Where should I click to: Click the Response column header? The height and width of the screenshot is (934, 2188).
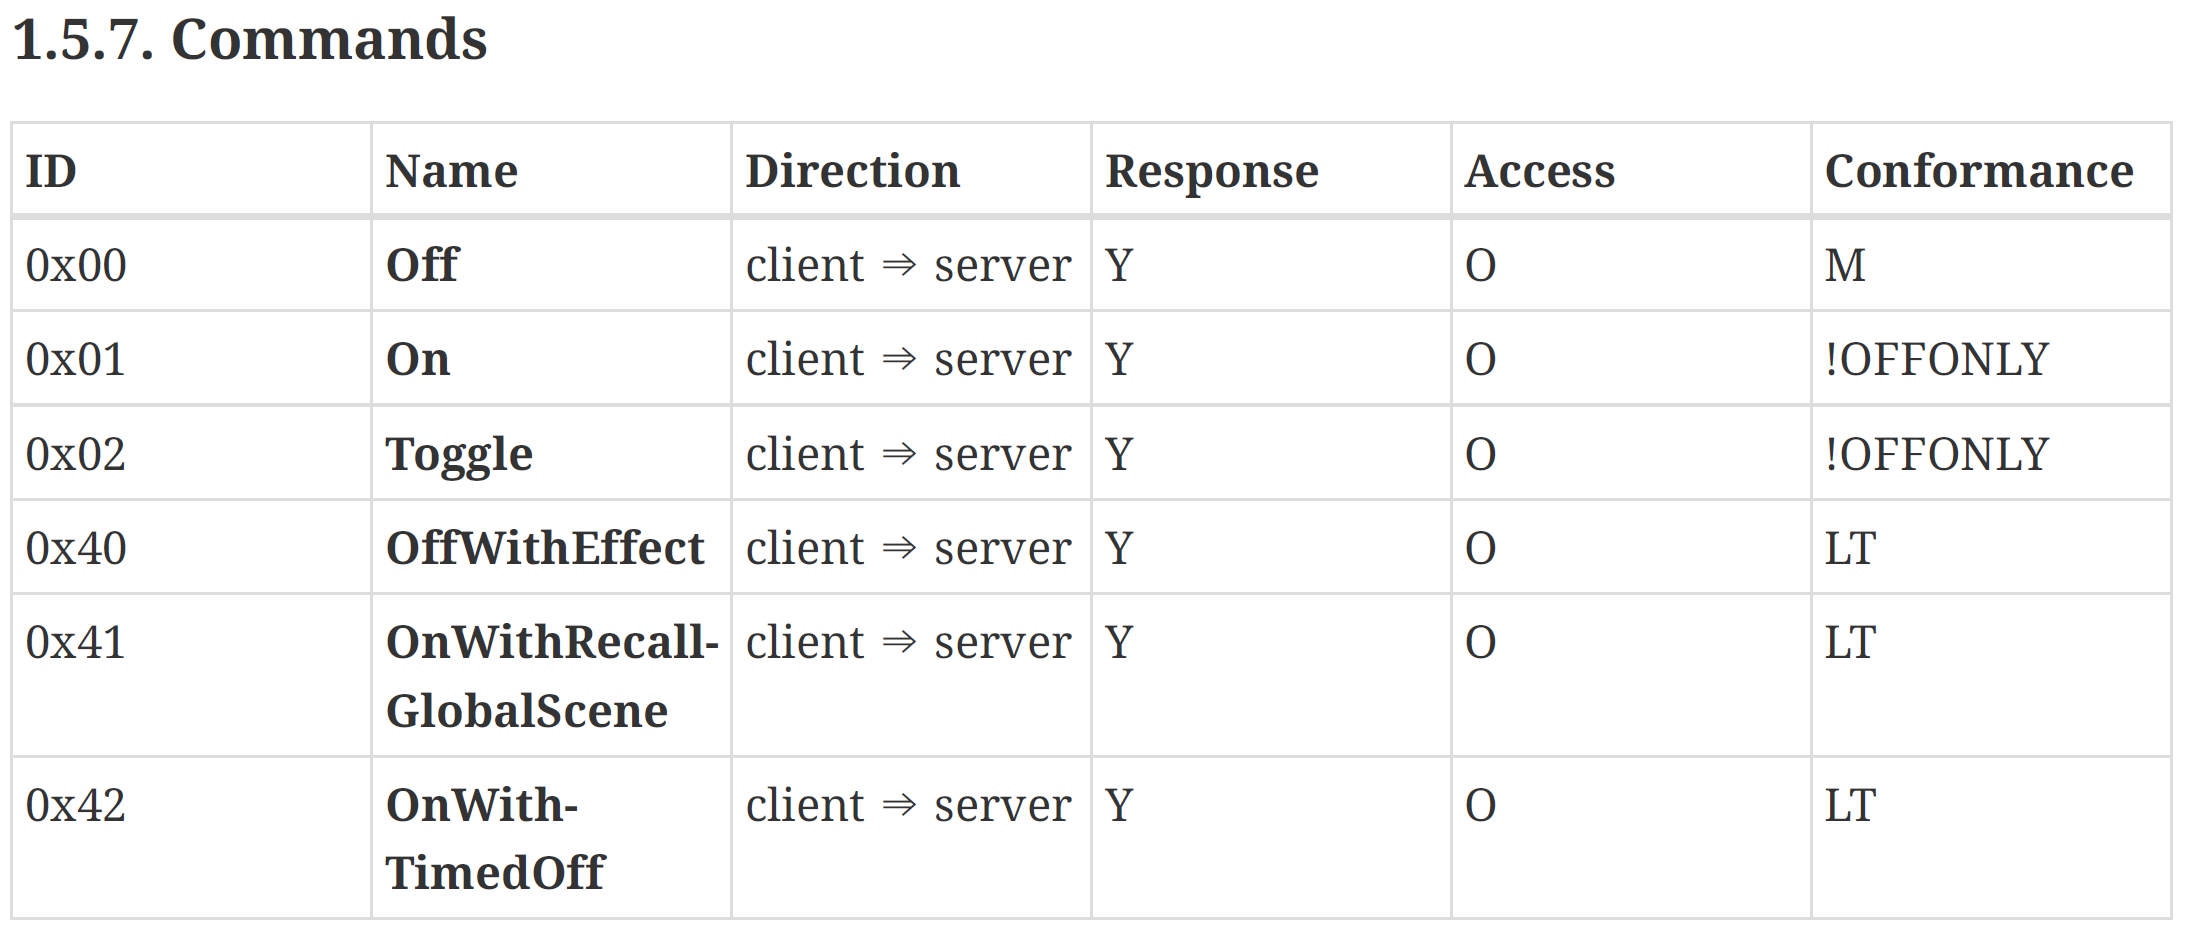tap(1212, 171)
